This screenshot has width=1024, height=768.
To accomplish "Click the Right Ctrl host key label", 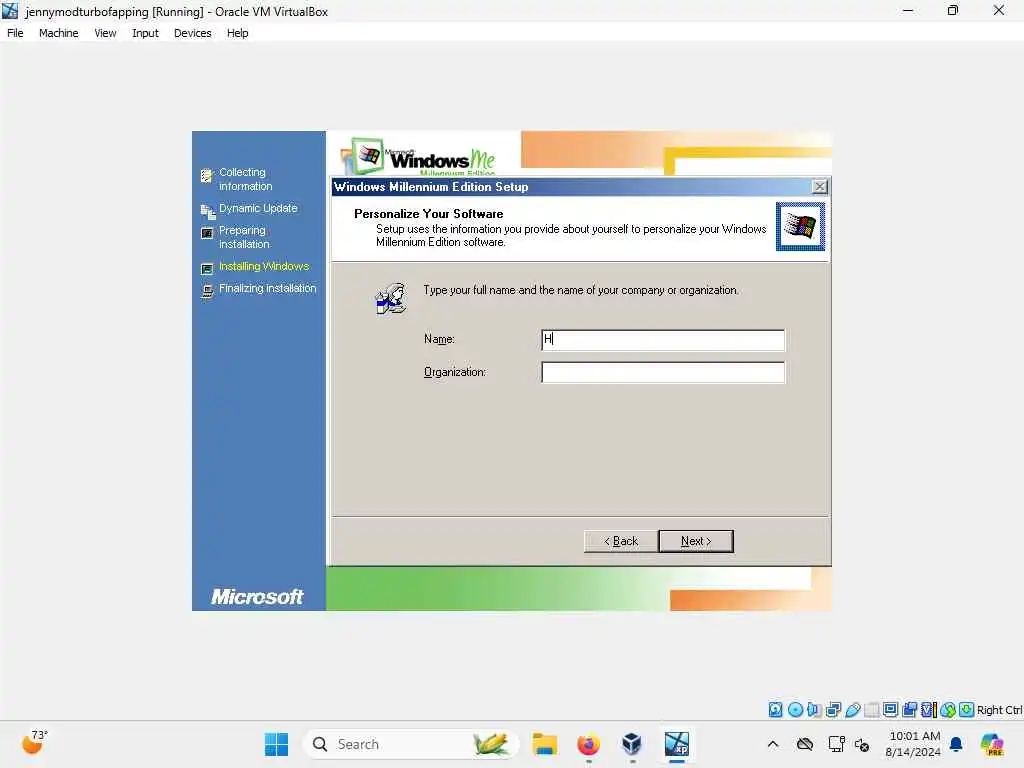I will pyautogui.click(x=999, y=710).
